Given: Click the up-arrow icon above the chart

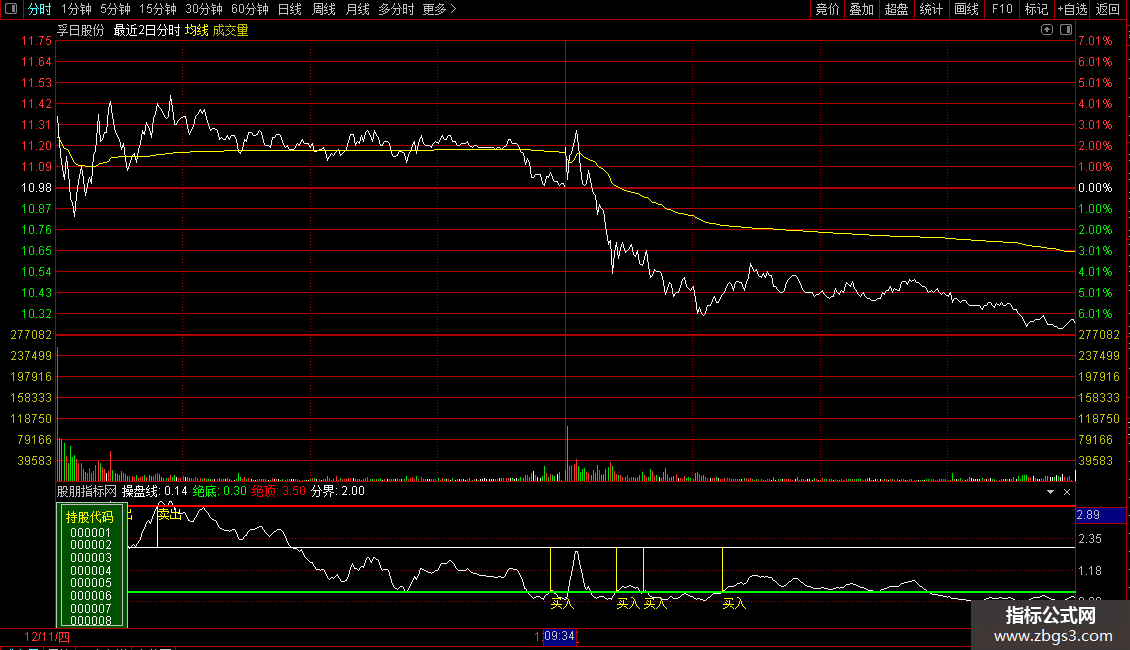Looking at the screenshot, I should pyautogui.click(x=1046, y=30).
